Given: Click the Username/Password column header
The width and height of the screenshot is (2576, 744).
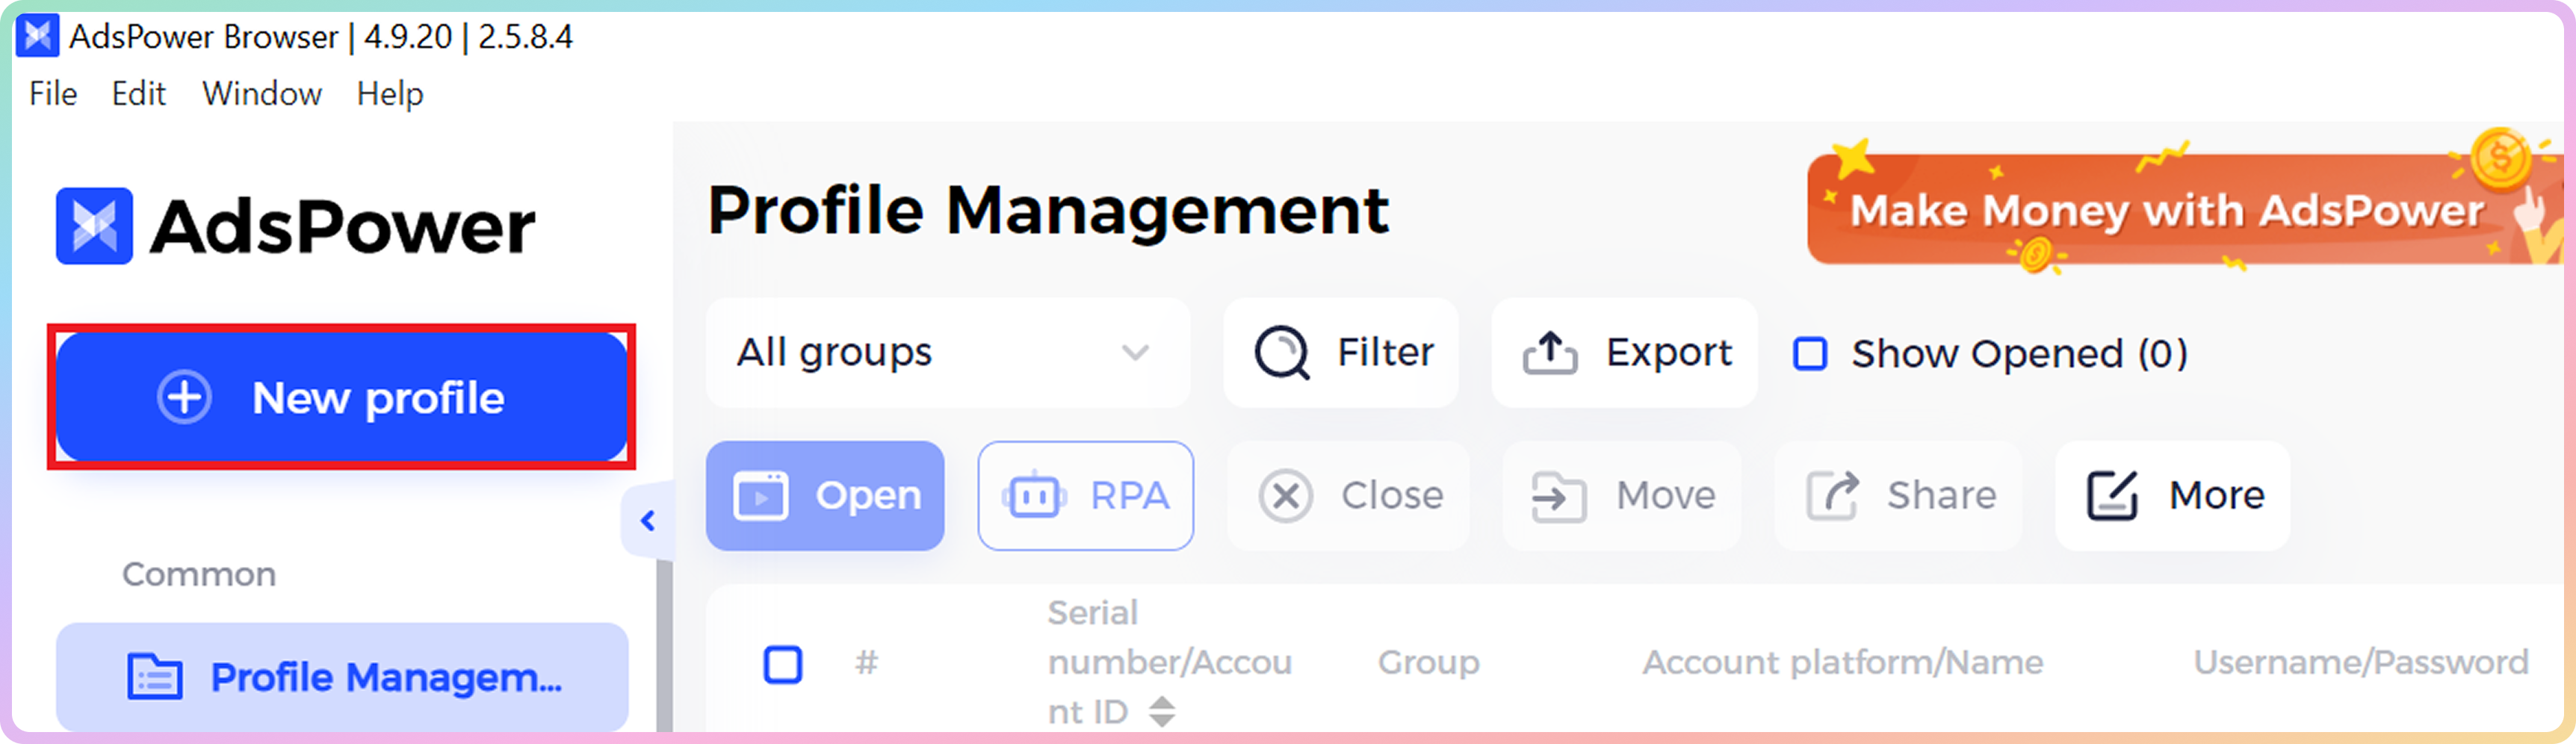Looking at the screenshot, I should coord(2360,662).
